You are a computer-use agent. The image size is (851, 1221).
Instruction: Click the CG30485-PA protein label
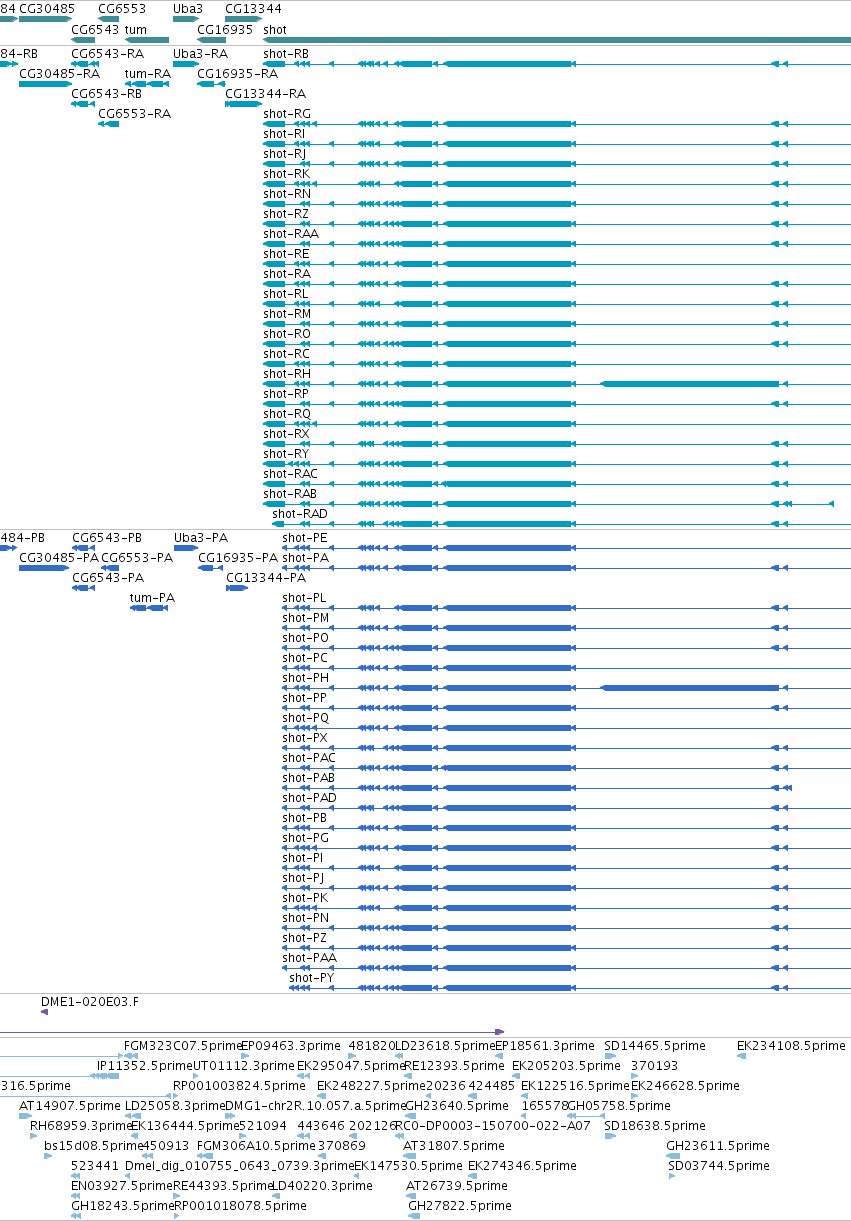pyautogui.click(x=60, y=558)
